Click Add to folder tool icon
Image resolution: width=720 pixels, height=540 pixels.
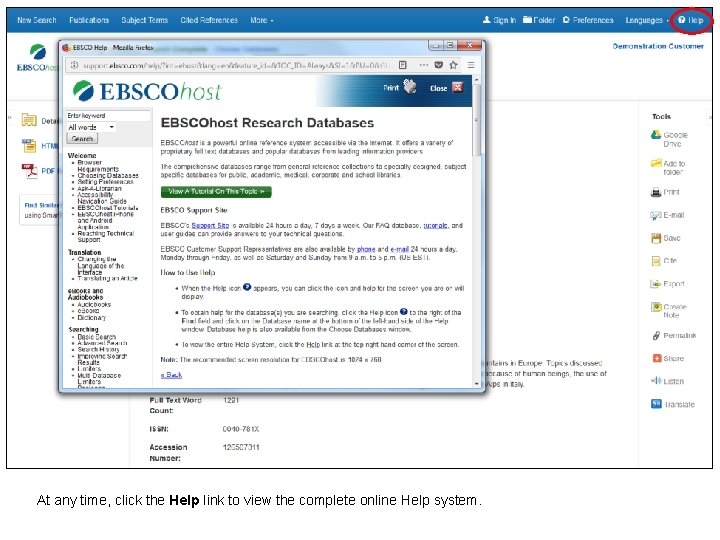click(656, 163)
